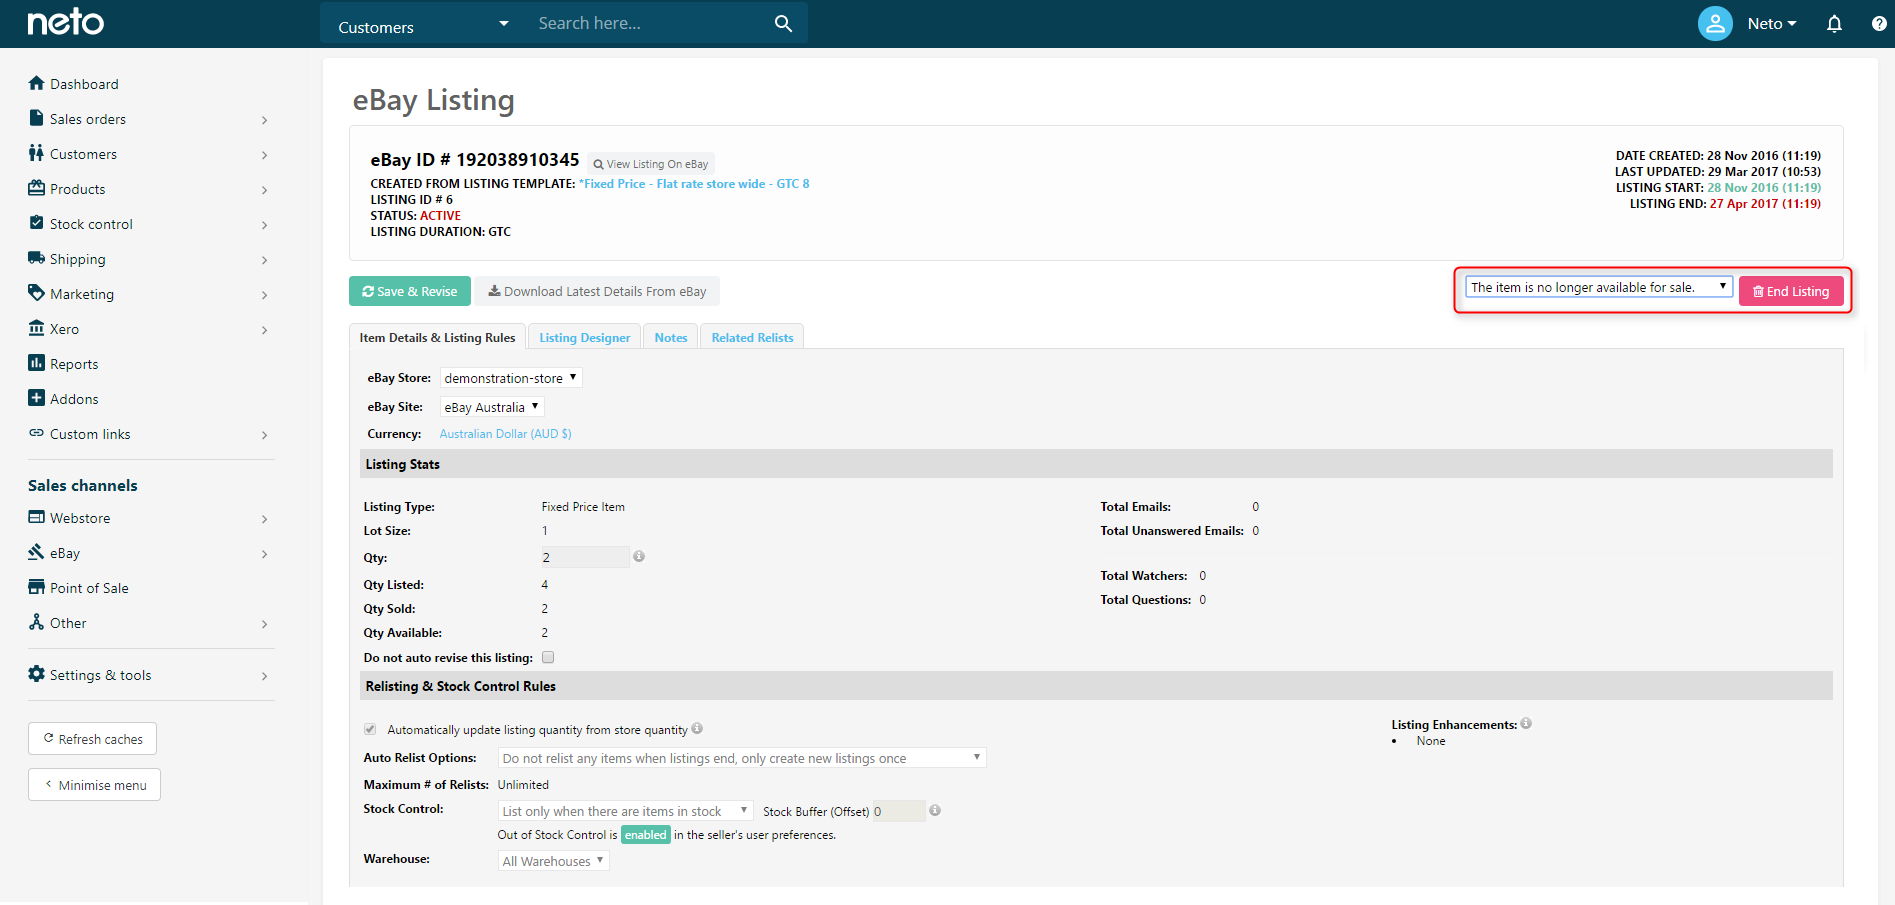1895x905 pixels.
Task: Open the notifications bell
Action: click(x=1834, y=24)
